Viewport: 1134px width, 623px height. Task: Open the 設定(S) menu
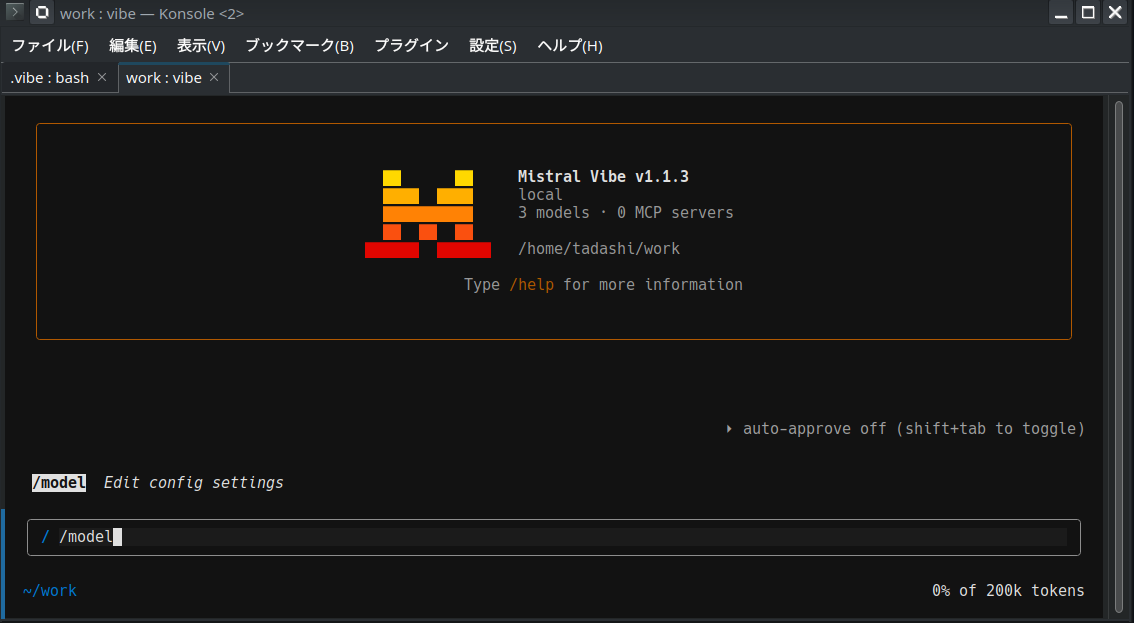click(493, 46)
